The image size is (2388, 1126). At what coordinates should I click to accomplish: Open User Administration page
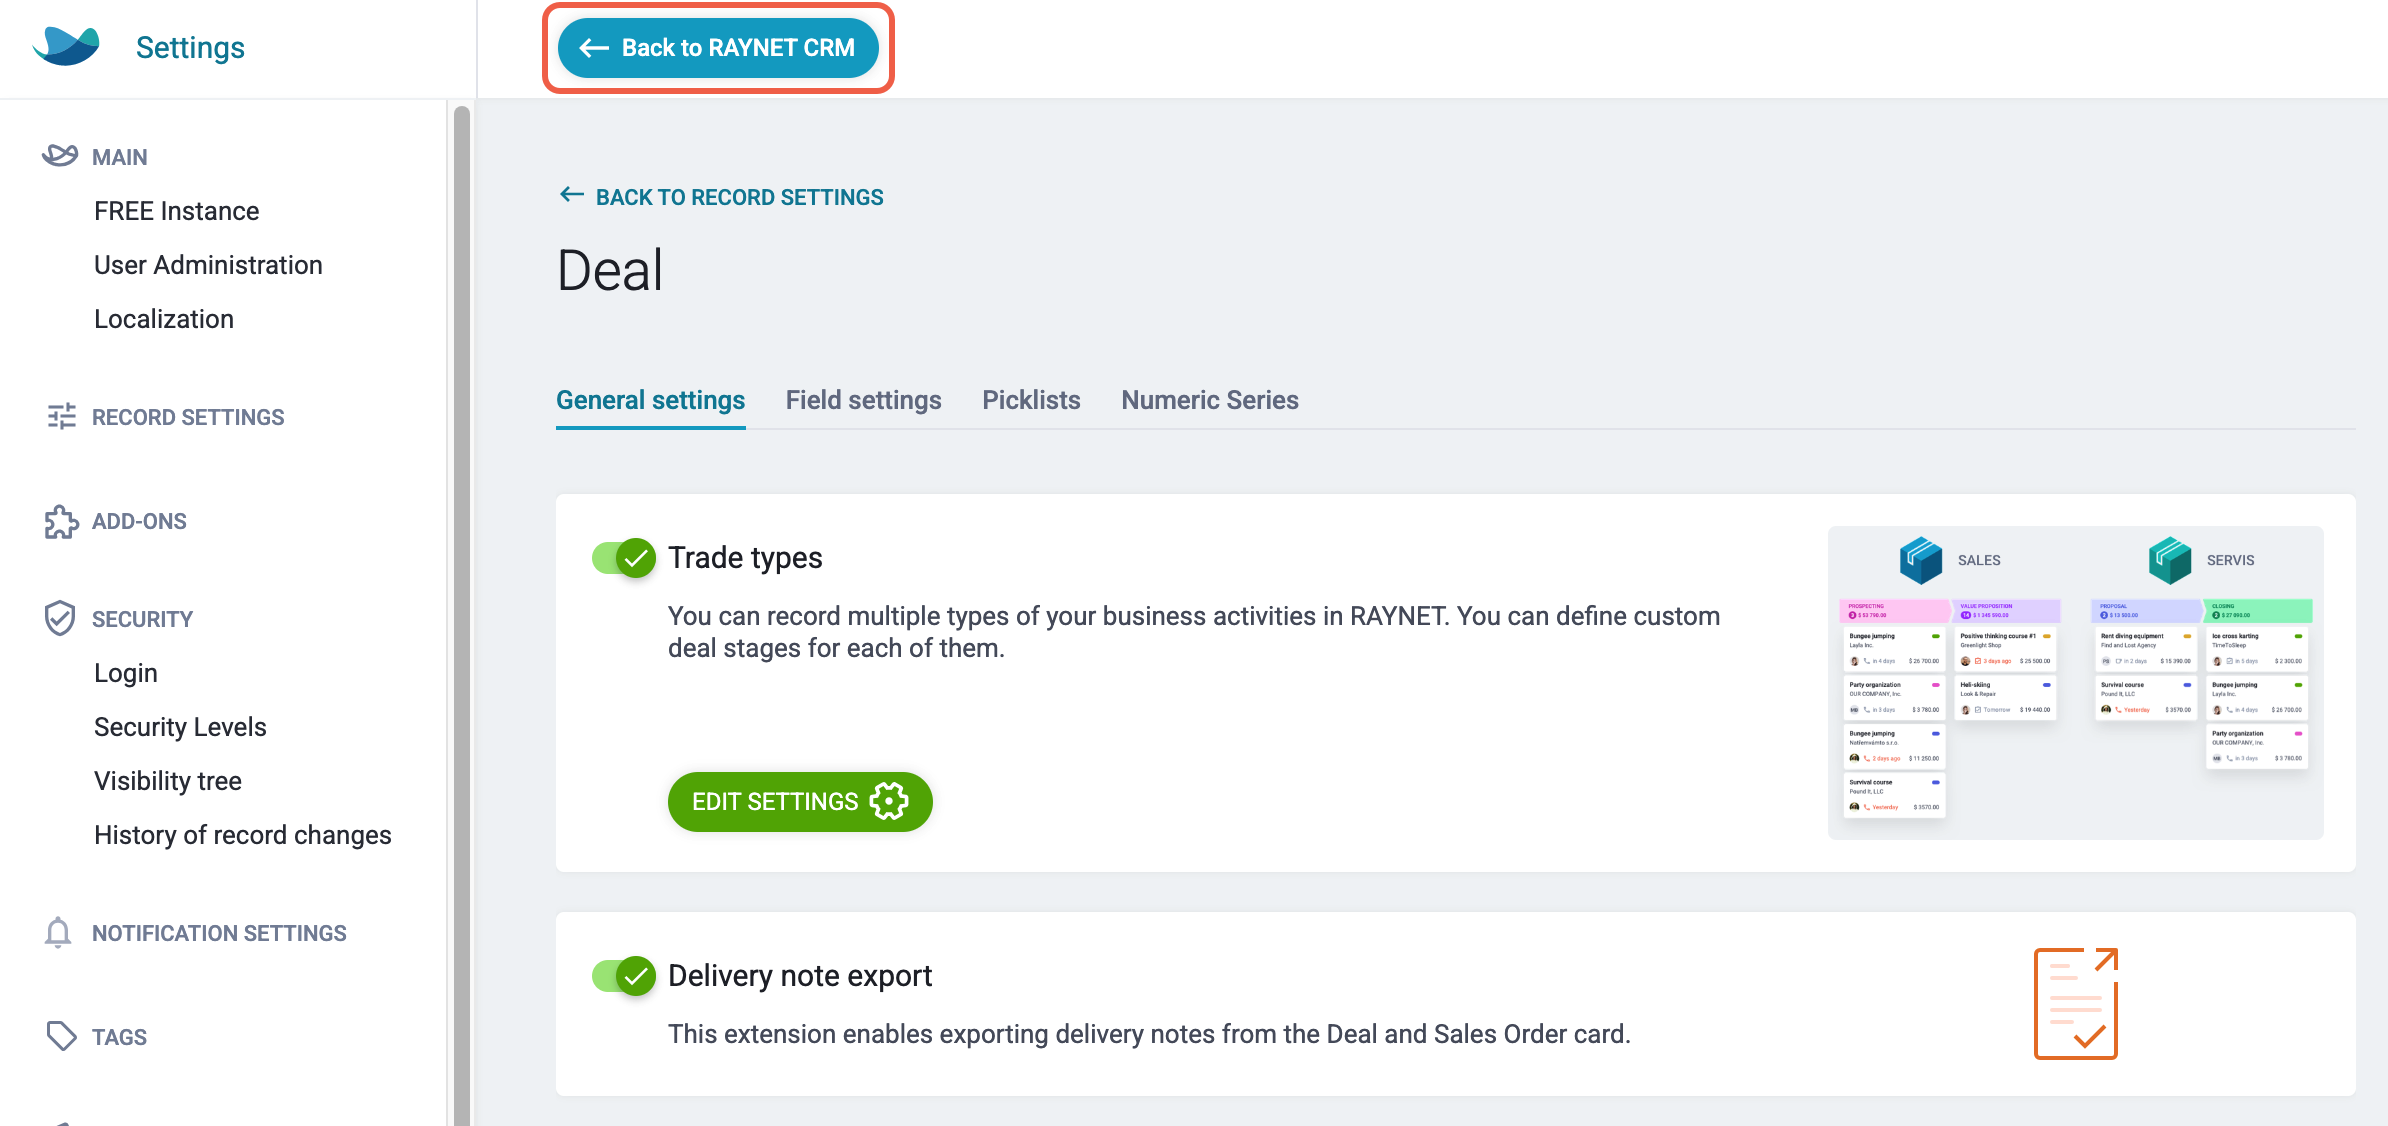coord(208,265)
